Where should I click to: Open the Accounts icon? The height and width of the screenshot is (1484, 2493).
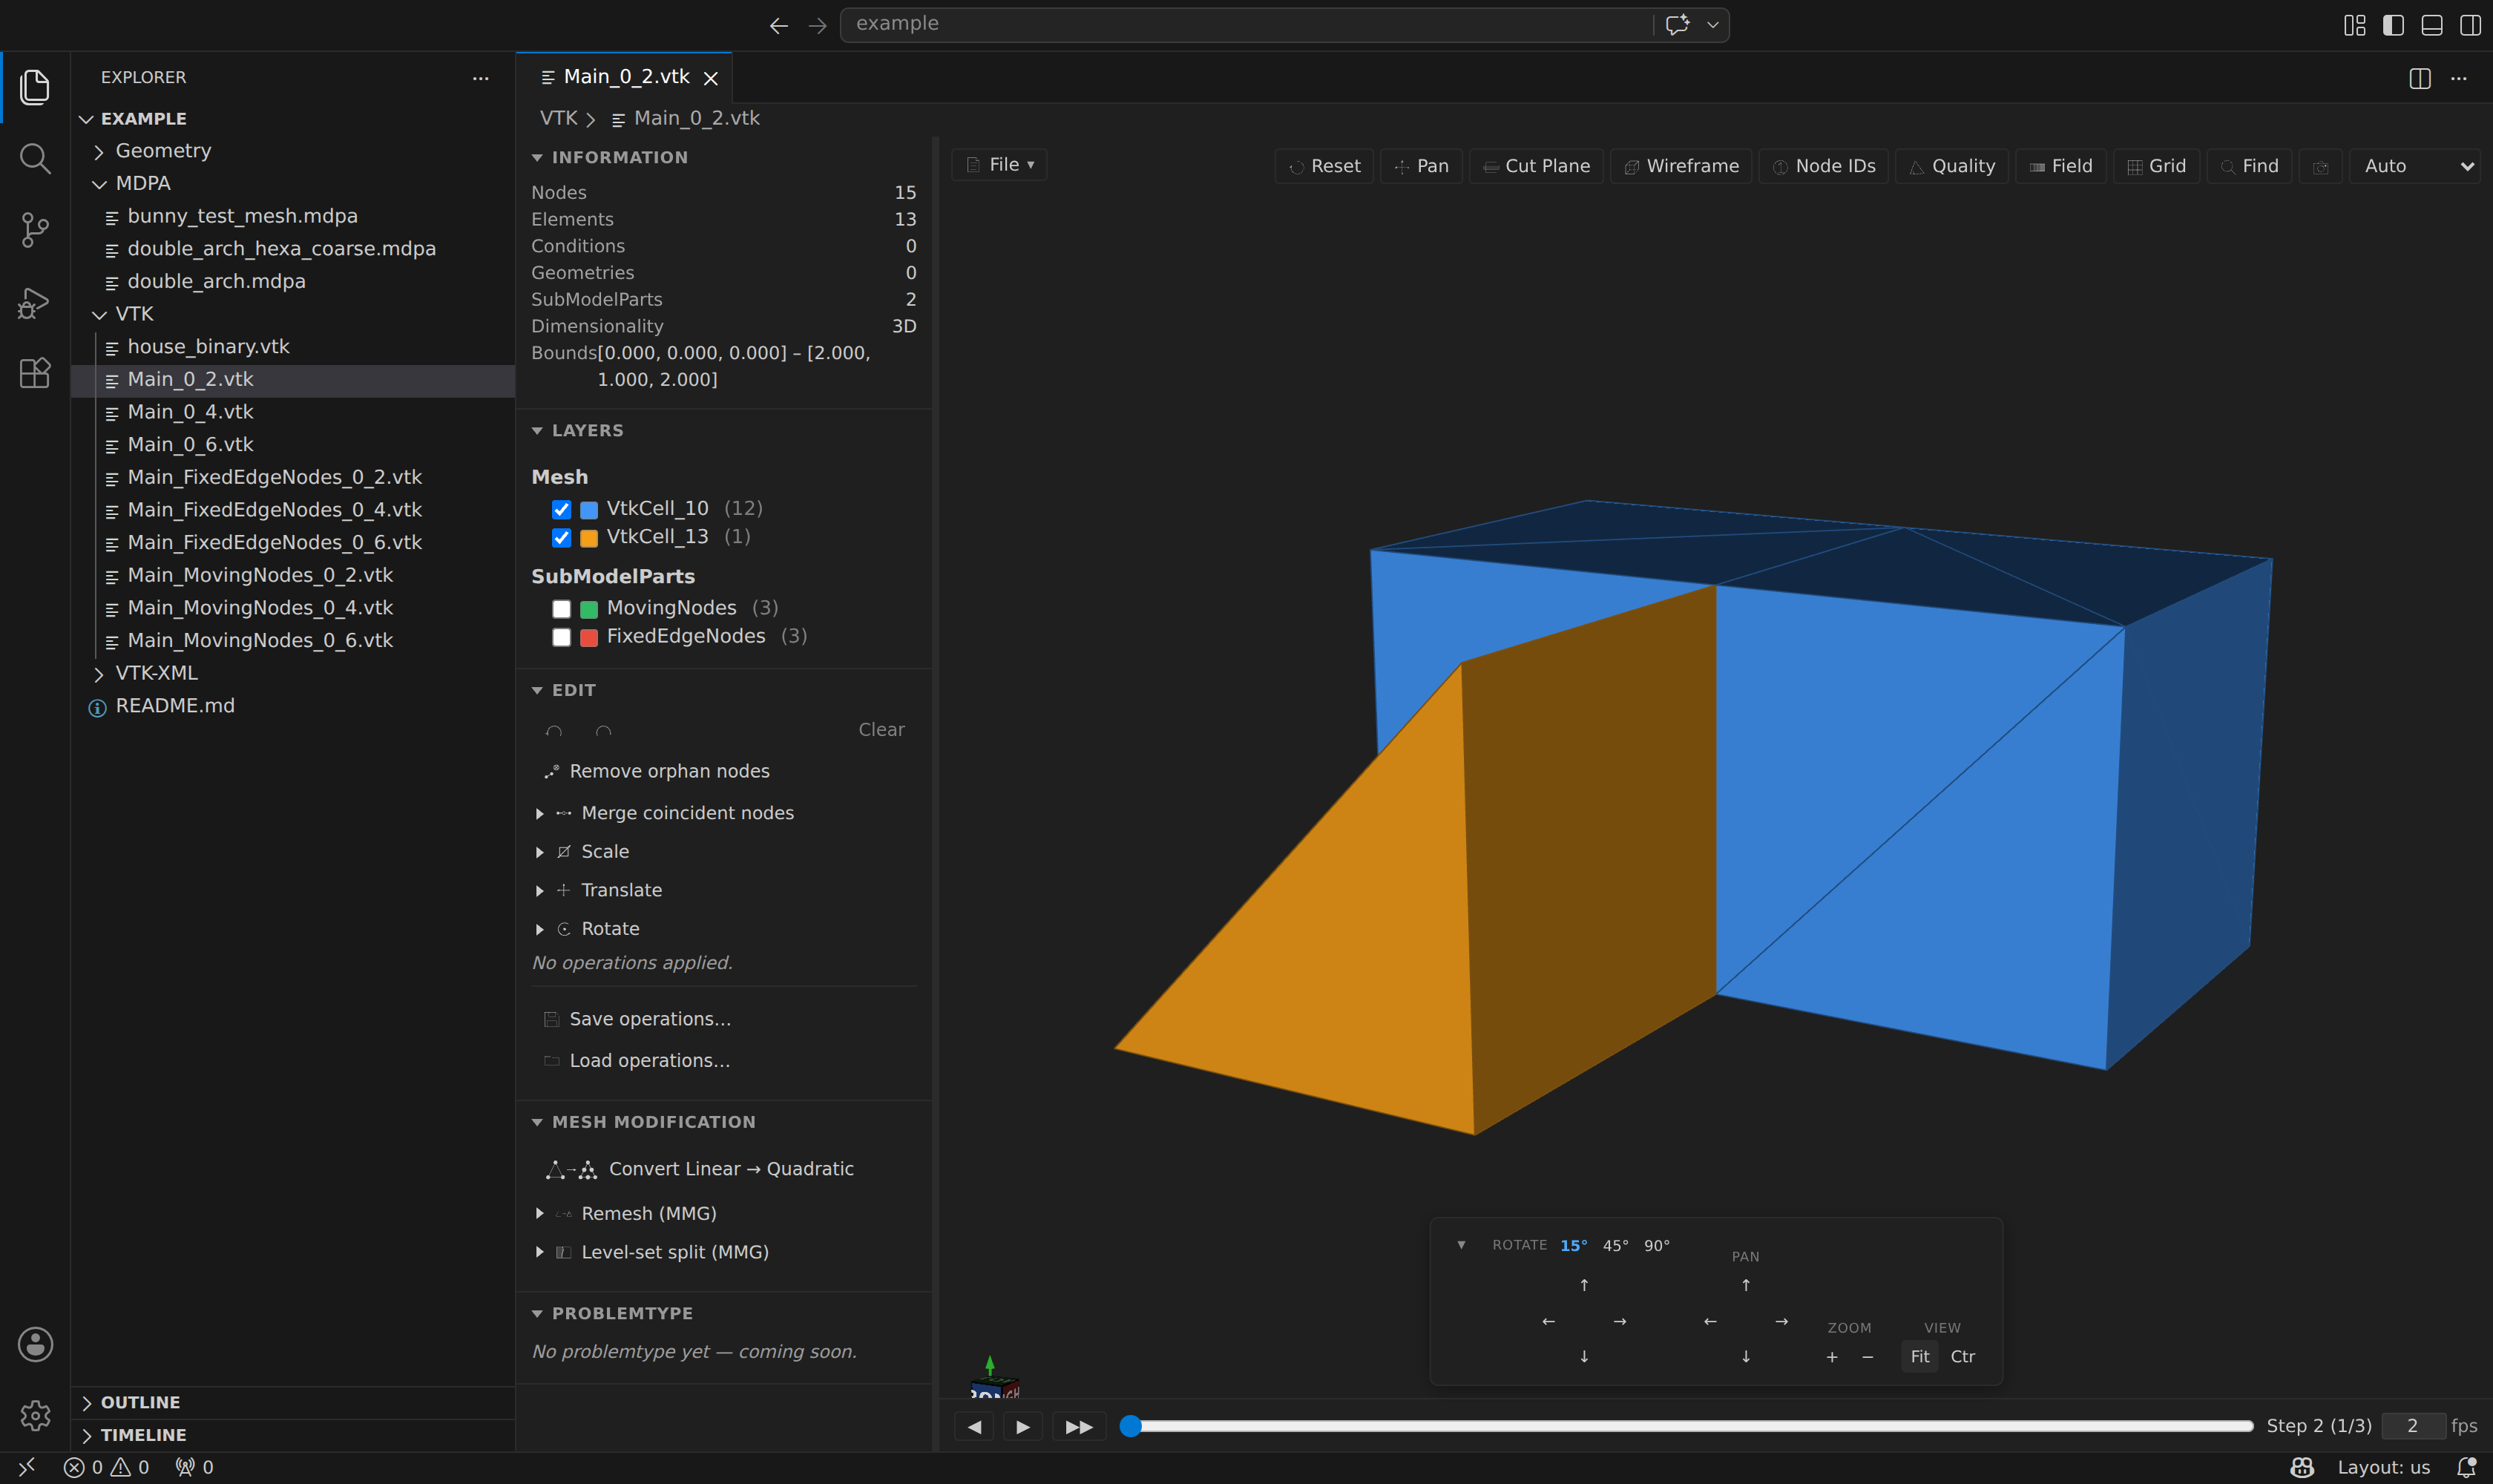click(35, 1344)
